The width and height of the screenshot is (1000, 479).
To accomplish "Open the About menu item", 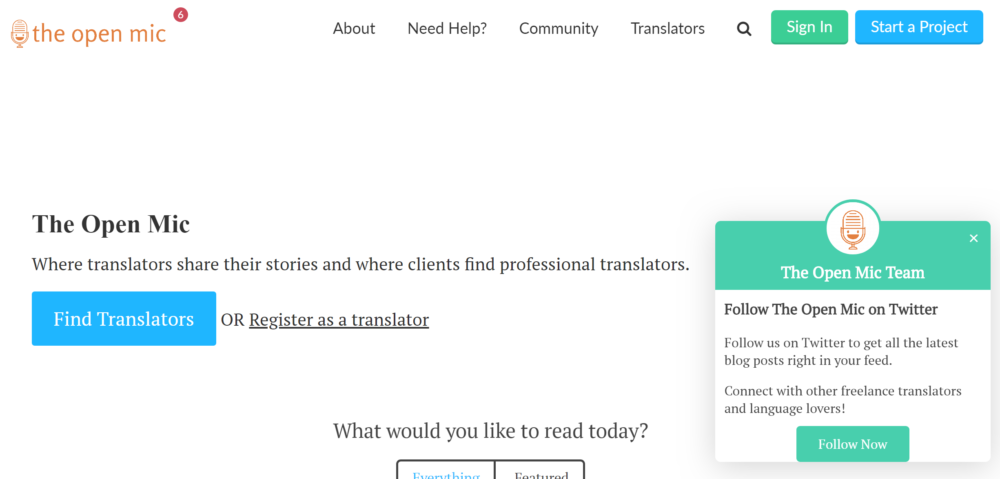I will point(354,29).
